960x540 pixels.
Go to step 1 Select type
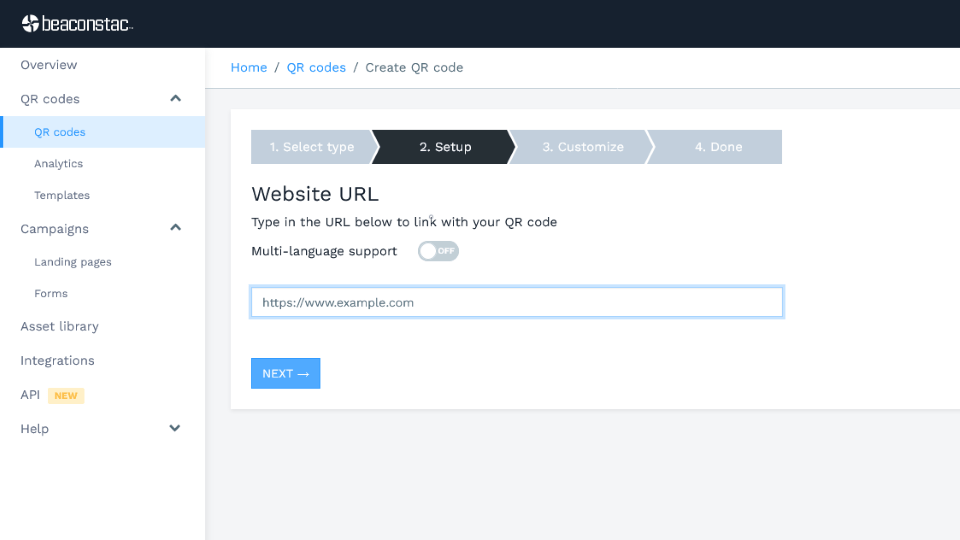click(311, 147)
